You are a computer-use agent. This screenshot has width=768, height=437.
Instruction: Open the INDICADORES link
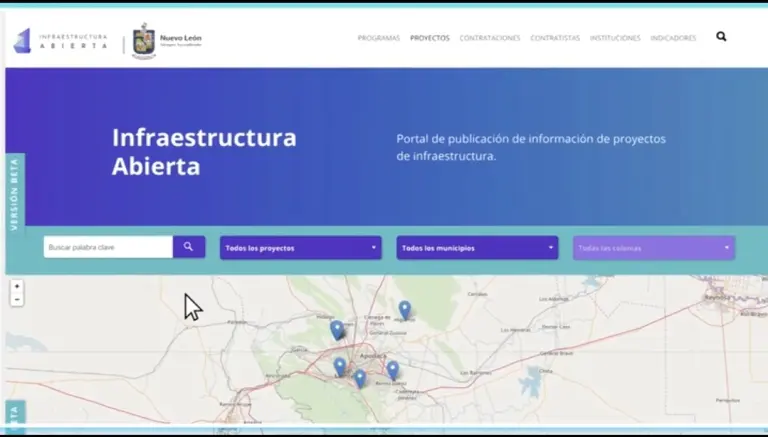tap(673, 38)
